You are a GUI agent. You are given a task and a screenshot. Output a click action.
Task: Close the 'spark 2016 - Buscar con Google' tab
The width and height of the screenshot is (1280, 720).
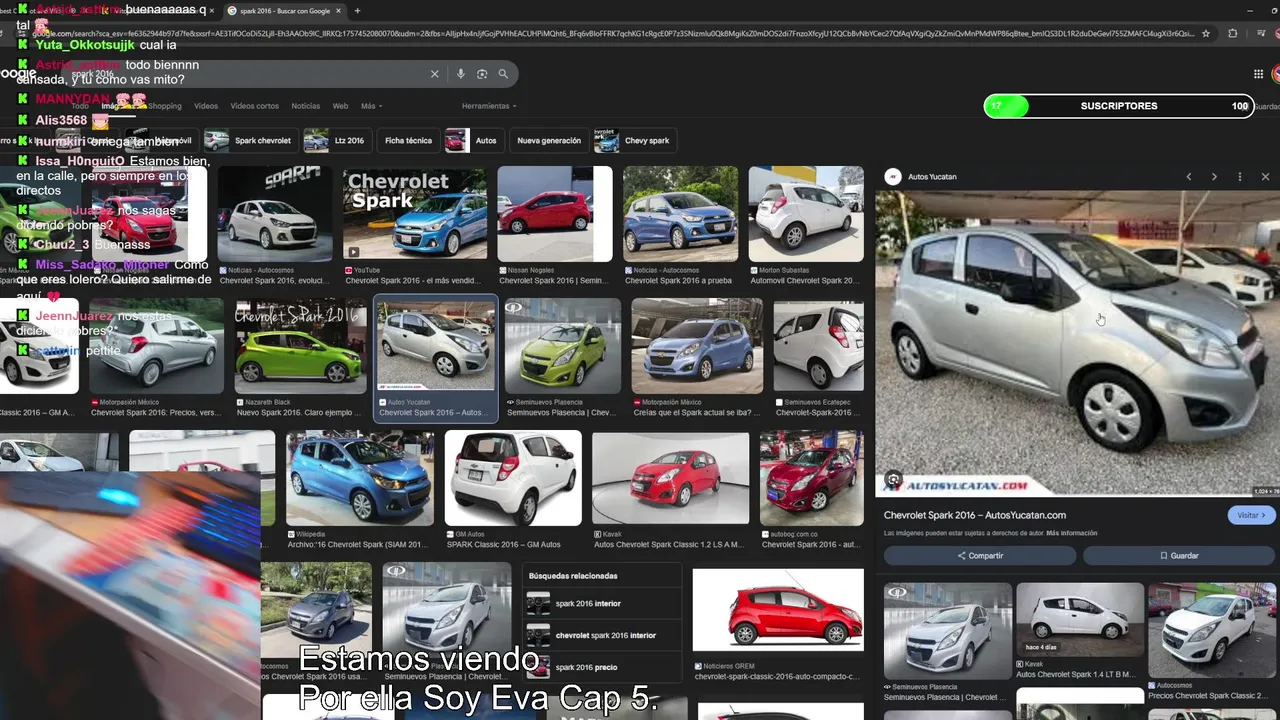pos(338,11)
